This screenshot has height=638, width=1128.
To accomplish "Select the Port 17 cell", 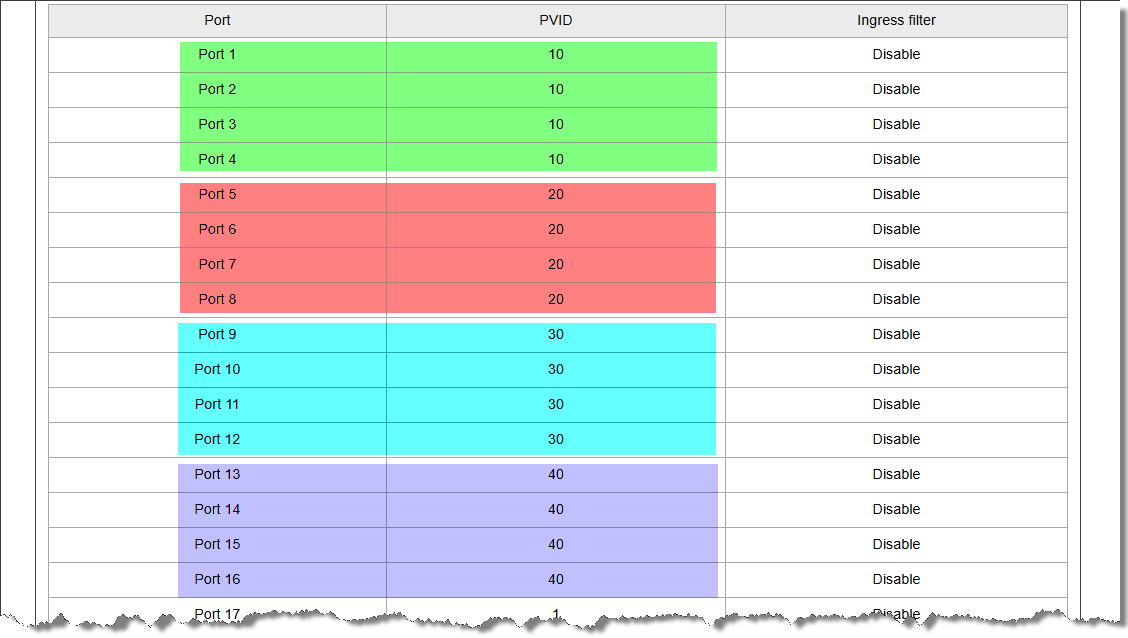I will 217,614.
